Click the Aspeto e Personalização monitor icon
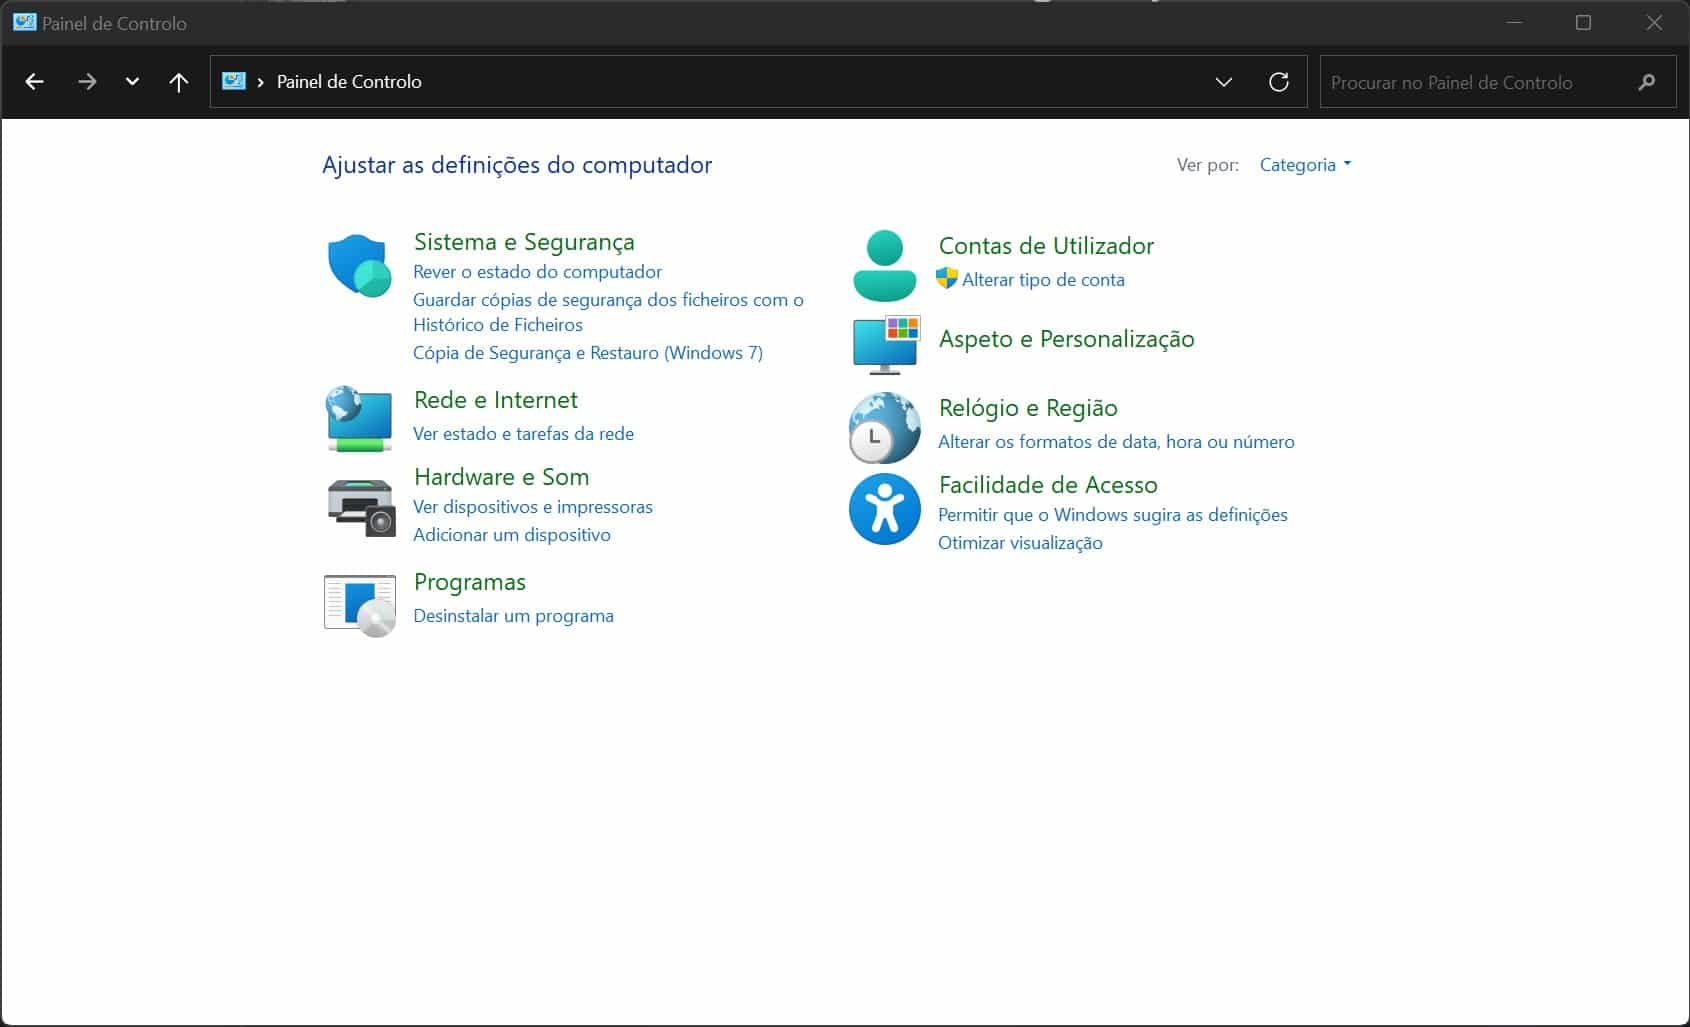This screenshot has width=1690, height=1027. (x=885, y=344)
